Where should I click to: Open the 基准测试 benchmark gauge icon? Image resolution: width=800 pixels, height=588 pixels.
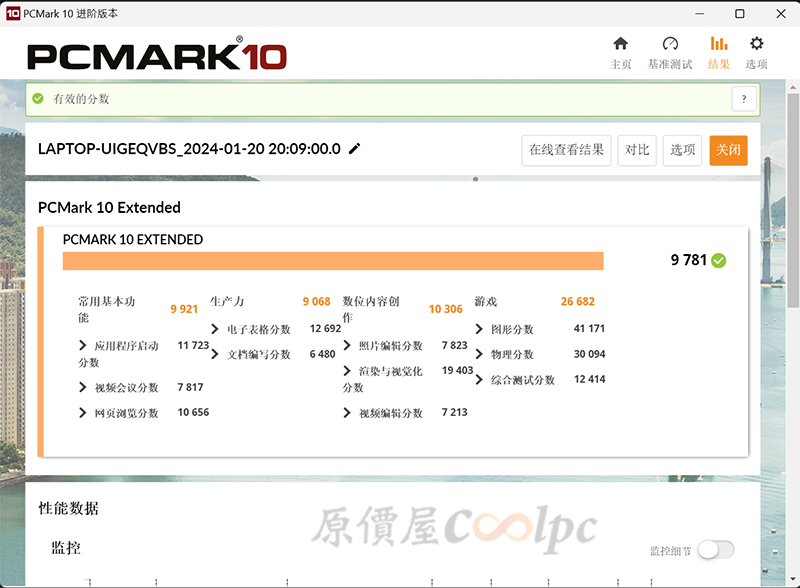(670, 44)
